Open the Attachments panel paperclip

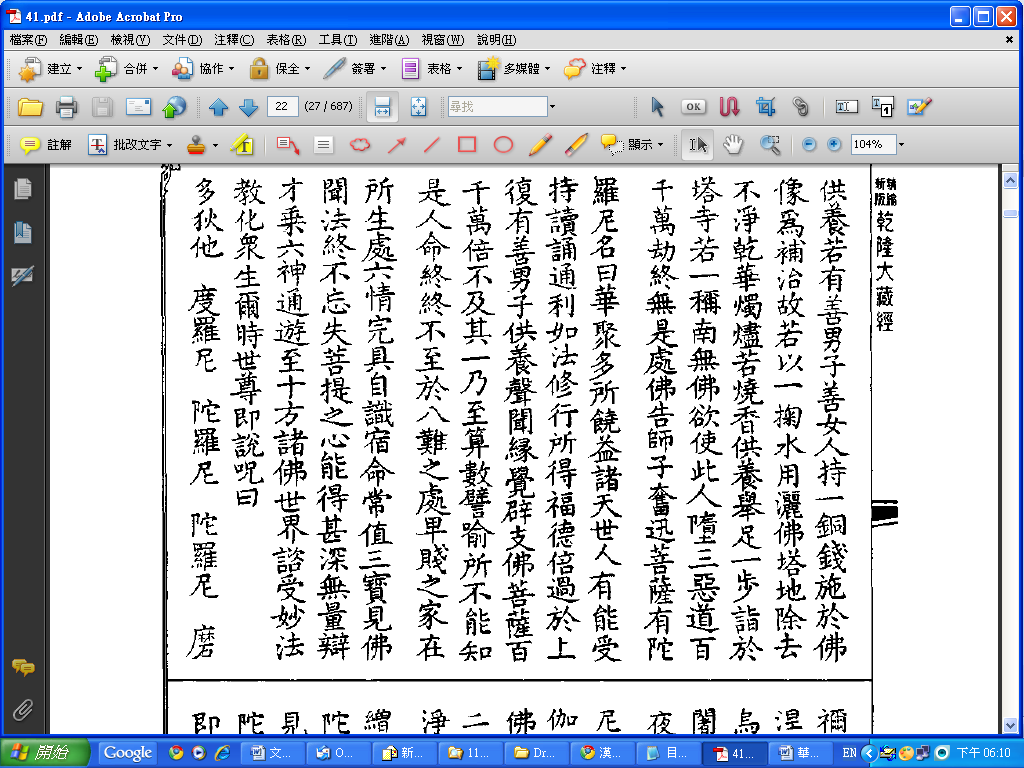point(22,711)
